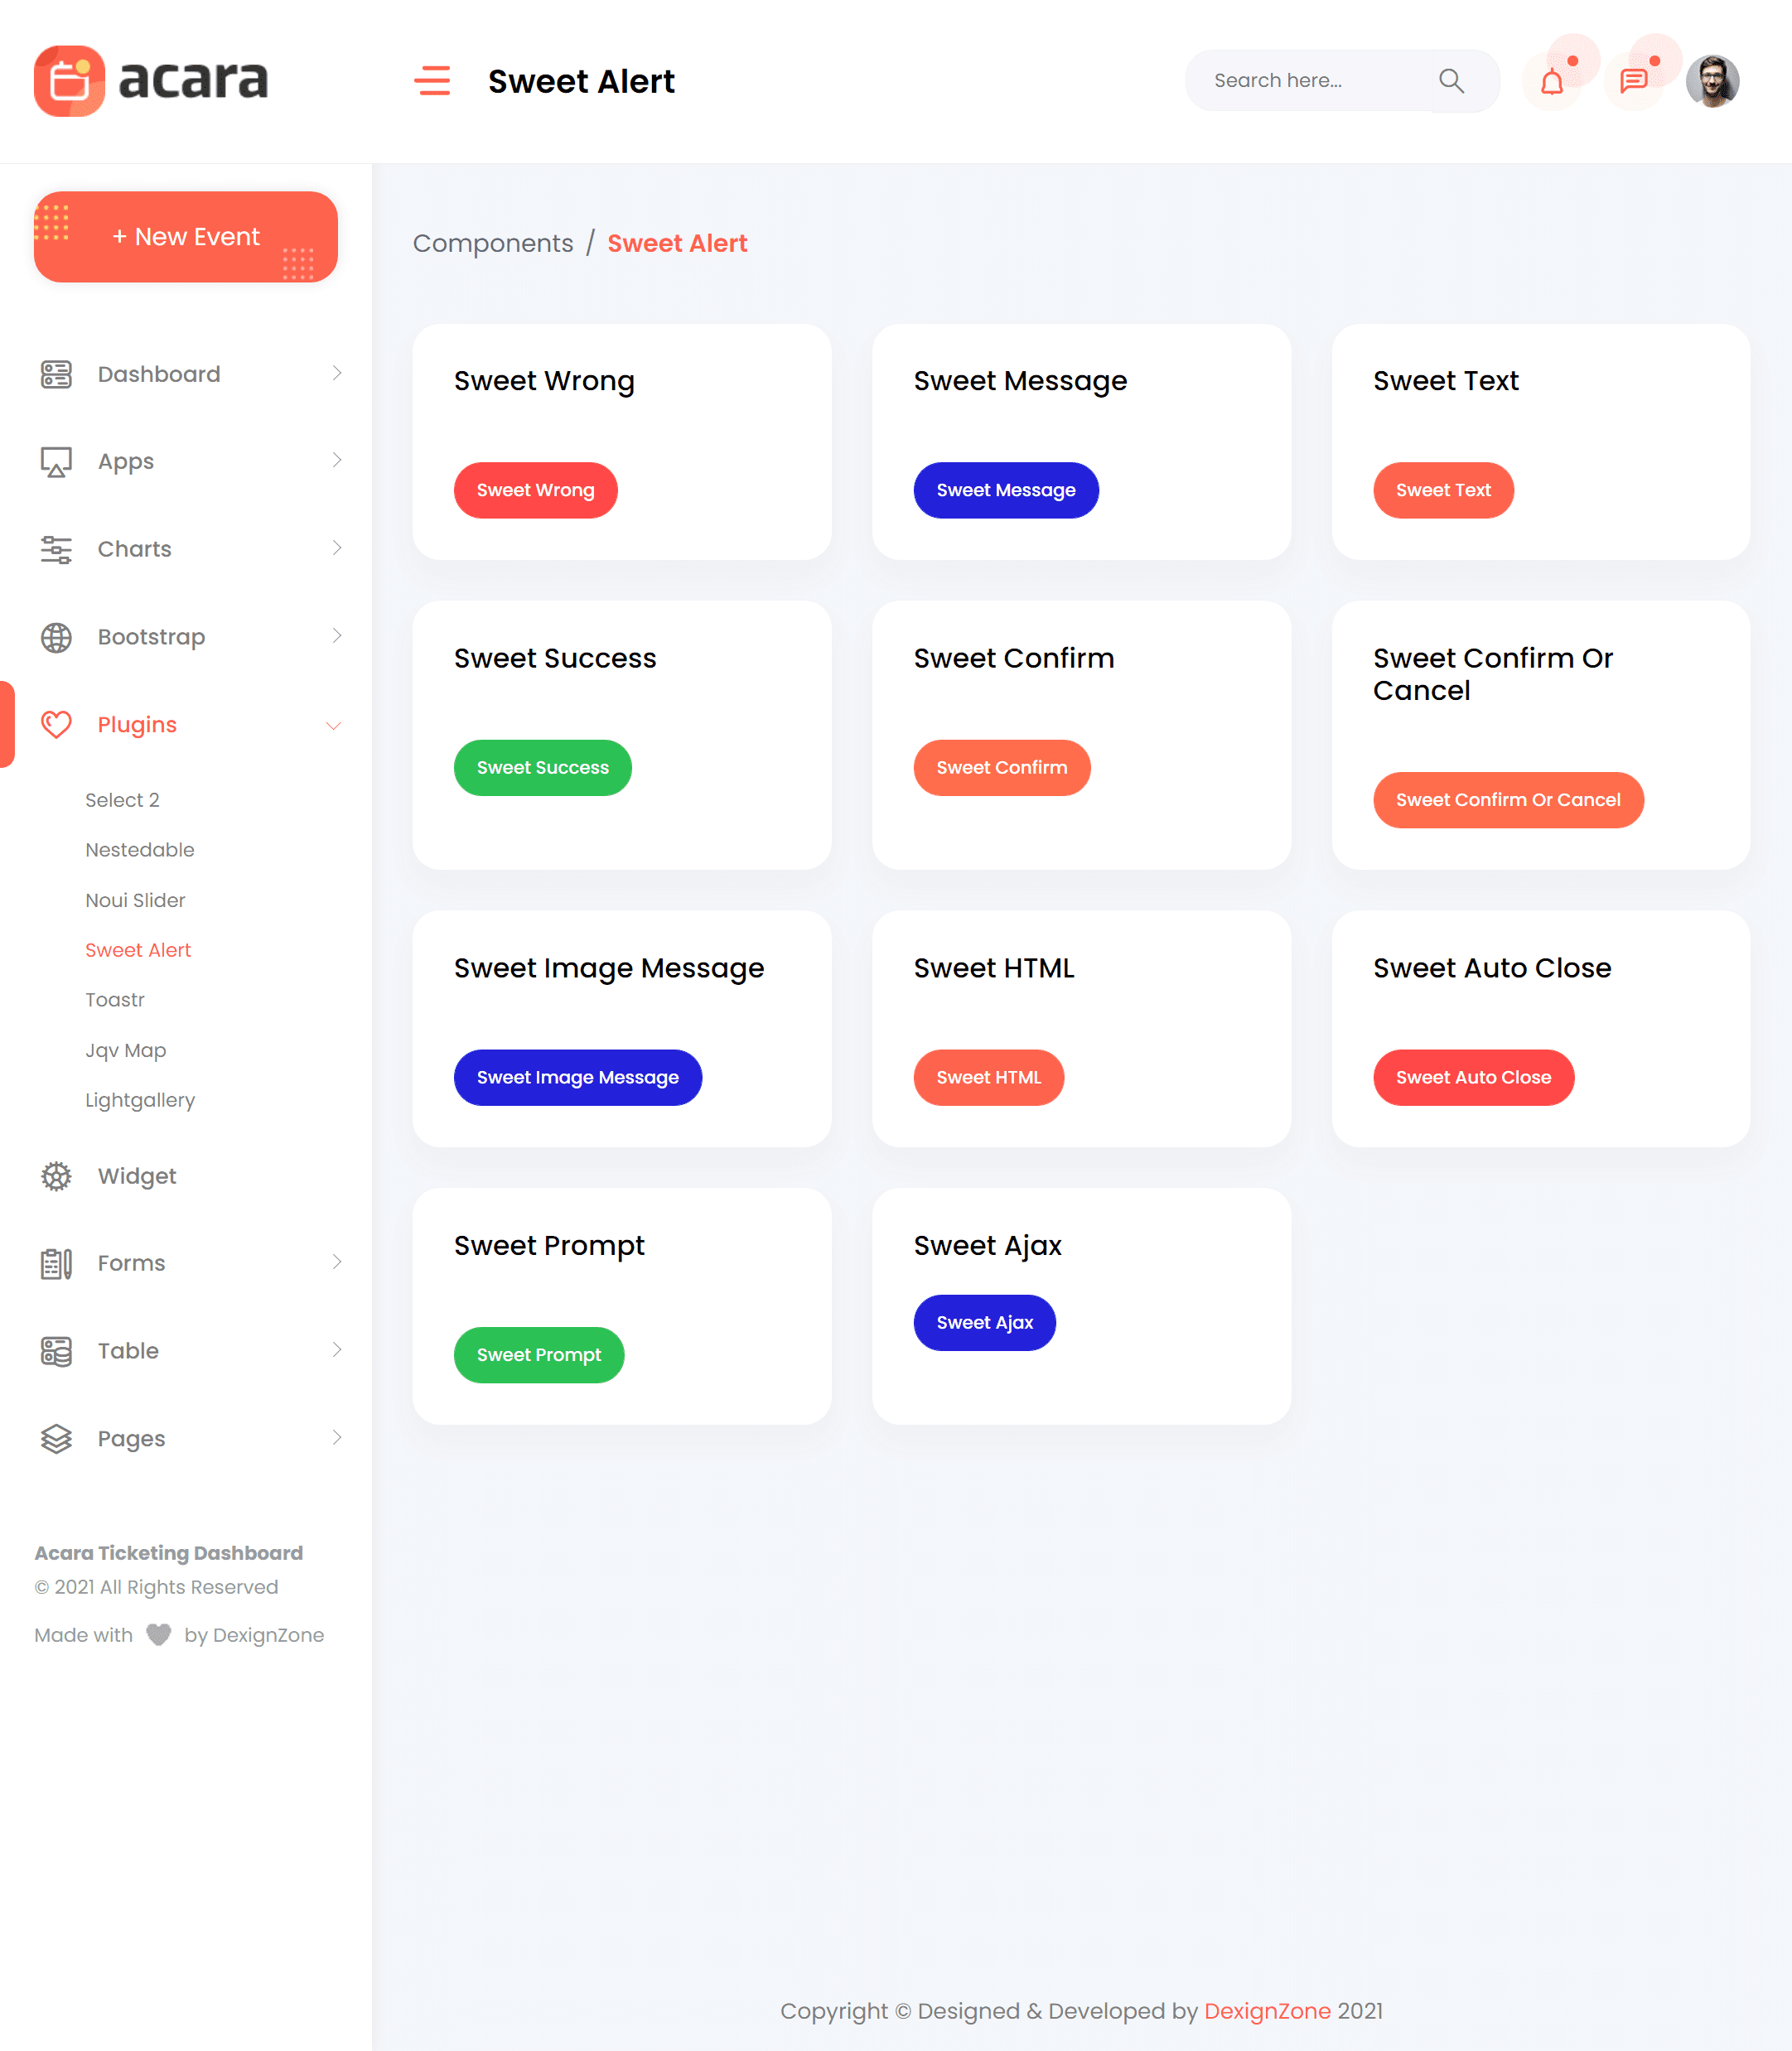Screen dimensions: 1792x2051
Task: Open Noui Slider plugin page
Action: (x=135, y=900)
